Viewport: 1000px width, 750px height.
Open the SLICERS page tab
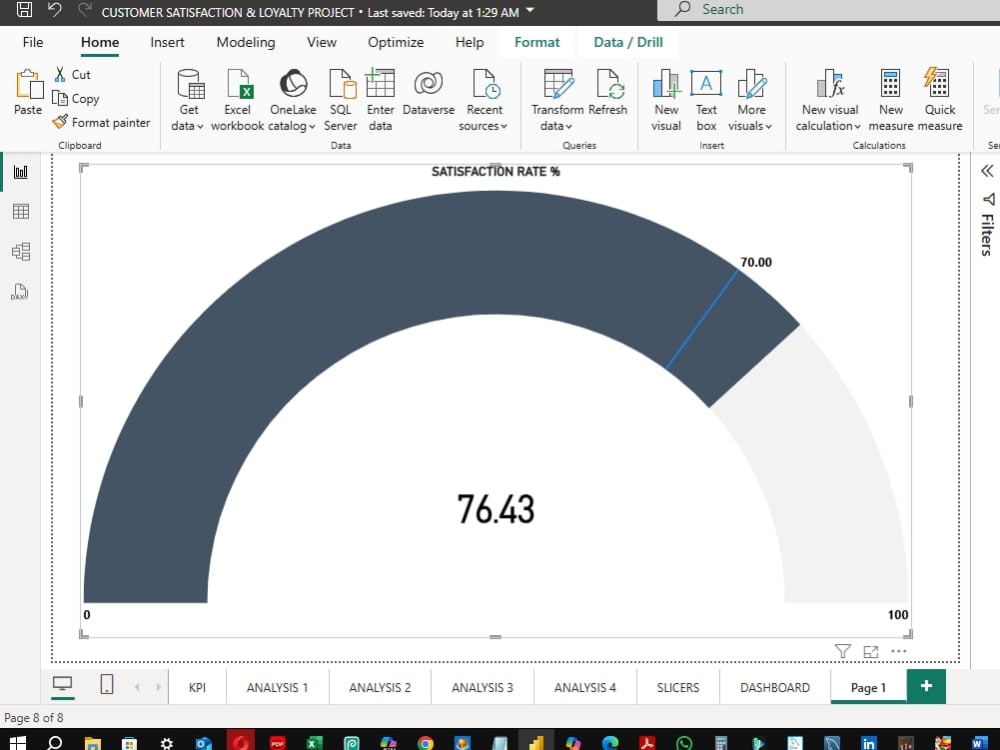pyautogui.click(x=678, y=688)
